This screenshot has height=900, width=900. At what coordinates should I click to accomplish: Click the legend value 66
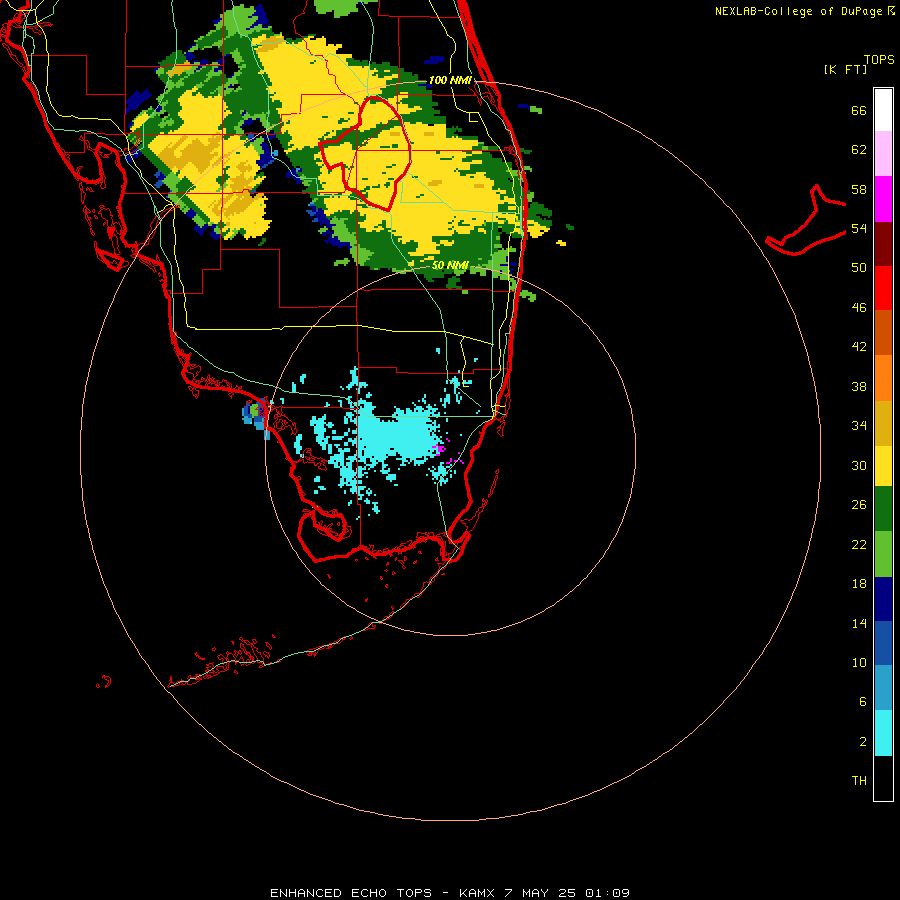pyautogui.click(x=859, y=110)
